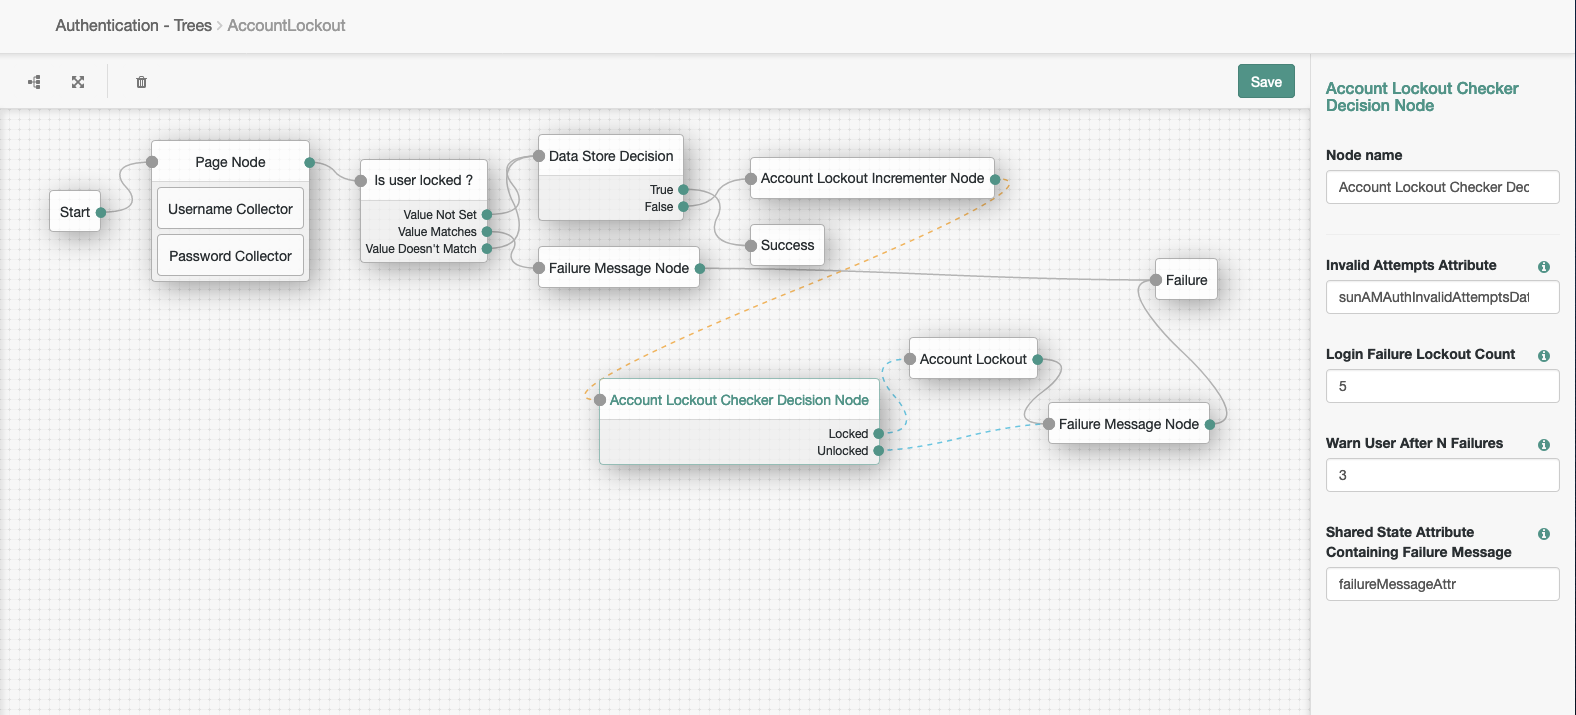Click the Value Doesn't Match output connector
Viewport: 1576px width, 715px height.
(x=487, y=249)
